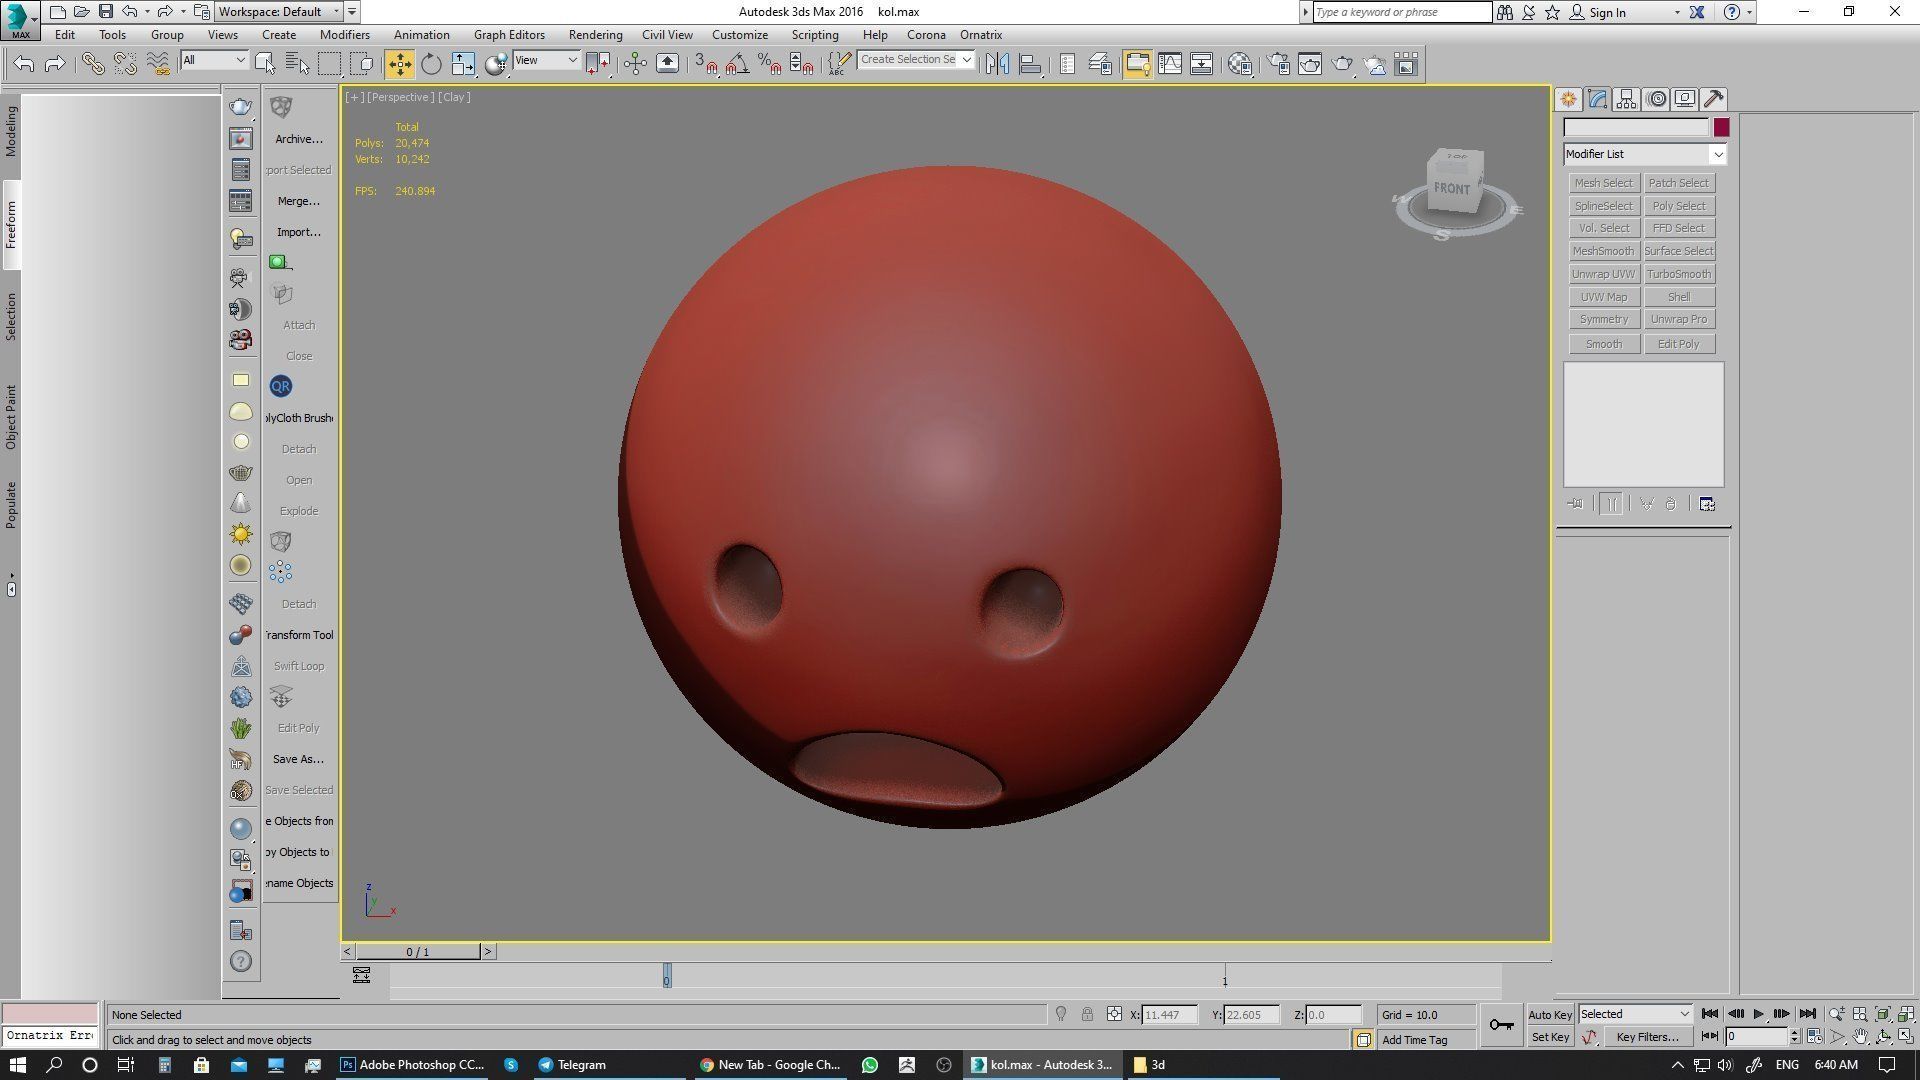Open the [+] viewport general menu
The height and width of the screenshot is (1080, 1920).
(x=354, y=97)
